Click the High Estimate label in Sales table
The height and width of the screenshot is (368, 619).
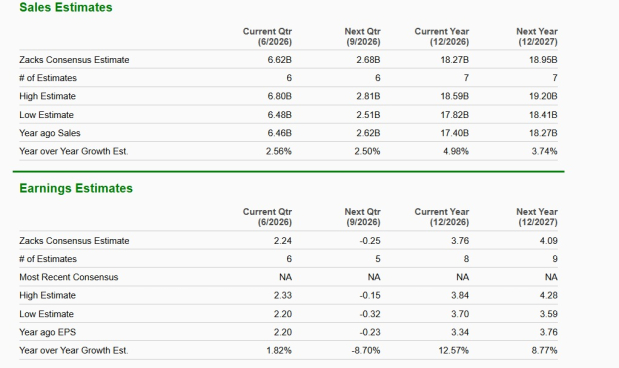[47, 96]
